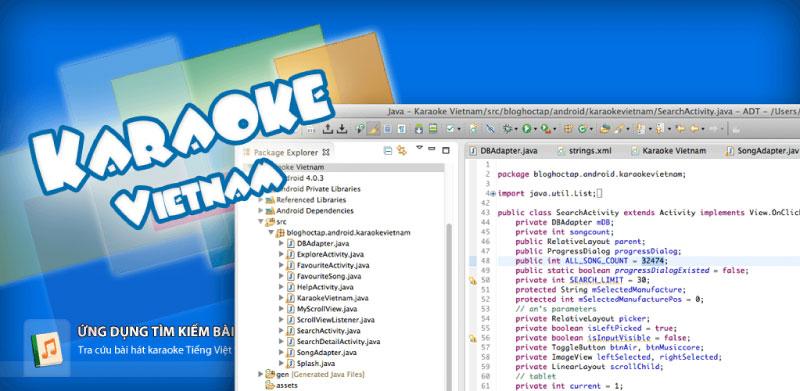Screen dimensions: 800x391
Task: Select KaraokeVietnam.java in the package tree
Action: coord(327,298)
